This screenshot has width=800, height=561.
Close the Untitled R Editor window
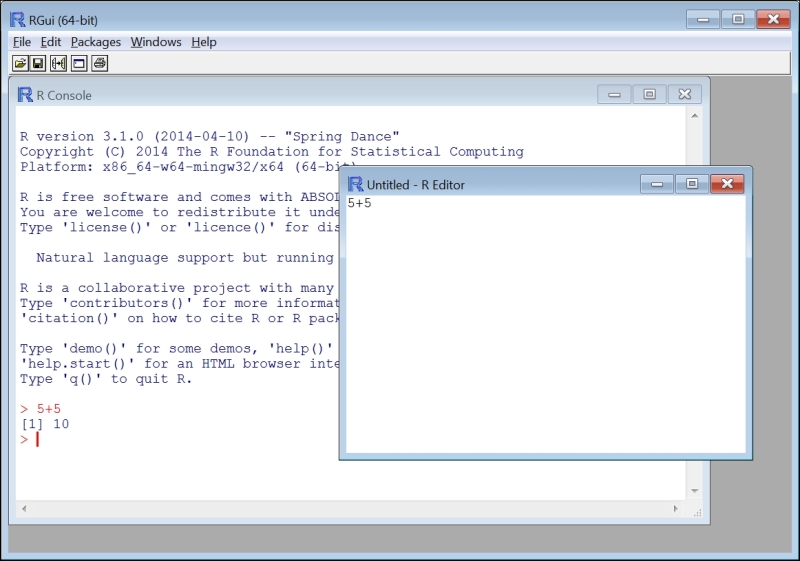coord(727,184)
